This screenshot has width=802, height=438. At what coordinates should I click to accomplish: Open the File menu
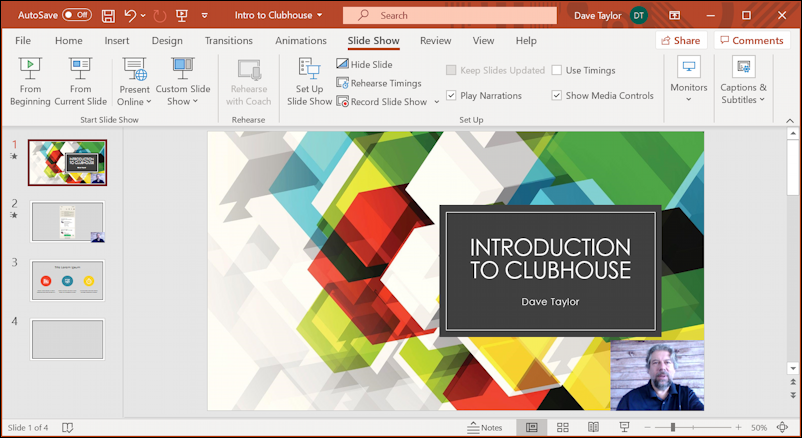(x=23, y=40)
